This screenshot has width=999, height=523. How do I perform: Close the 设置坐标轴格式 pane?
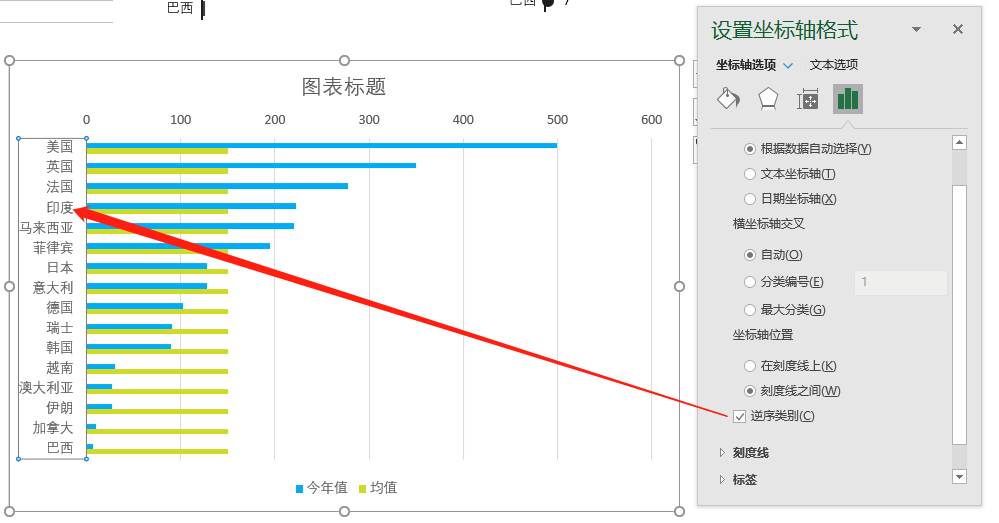tap(958, 29)
